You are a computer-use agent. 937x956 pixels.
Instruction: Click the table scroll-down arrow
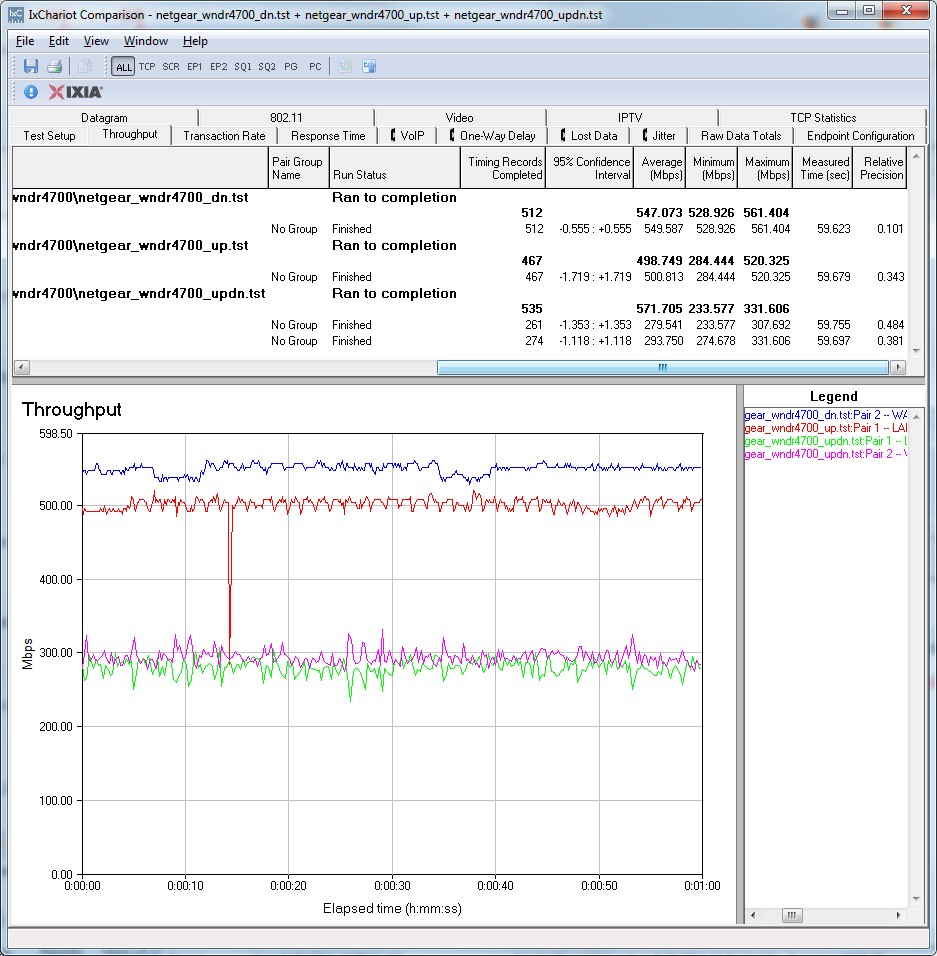[x=916, y=351]
